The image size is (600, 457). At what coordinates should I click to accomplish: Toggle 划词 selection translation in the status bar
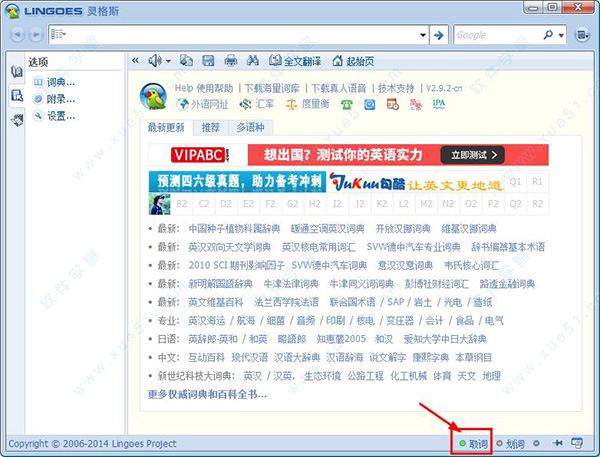pos(510,444)
